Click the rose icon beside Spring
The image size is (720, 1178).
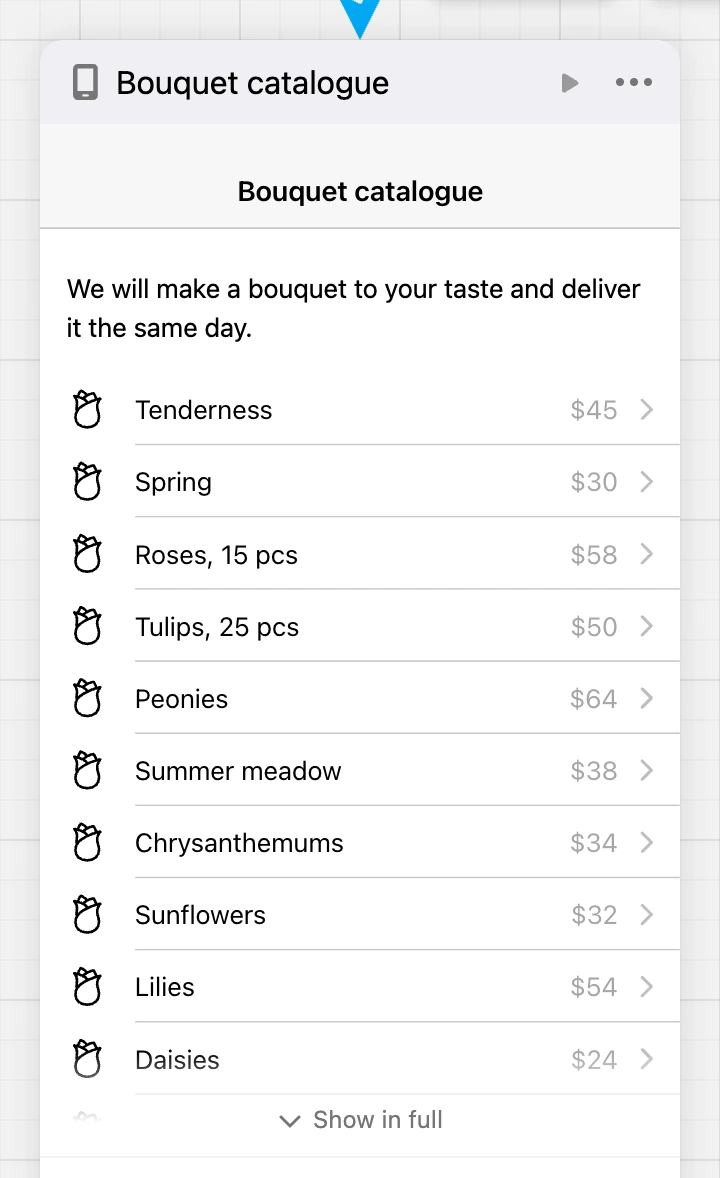87,482
